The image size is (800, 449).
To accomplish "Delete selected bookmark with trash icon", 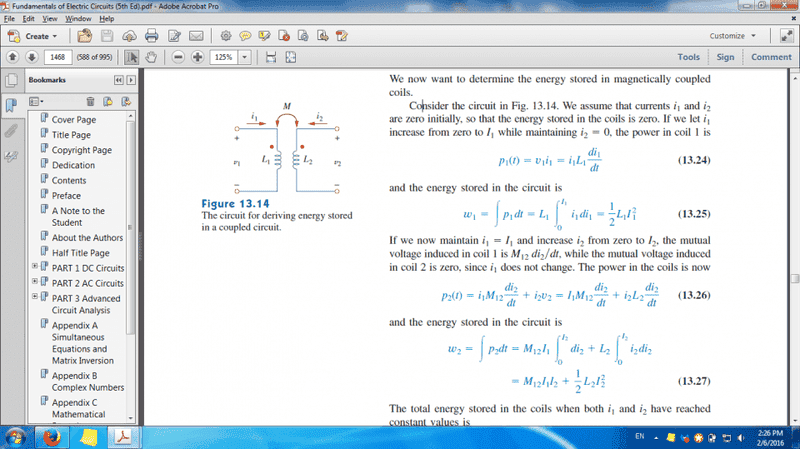I will (x=91, y=101).
